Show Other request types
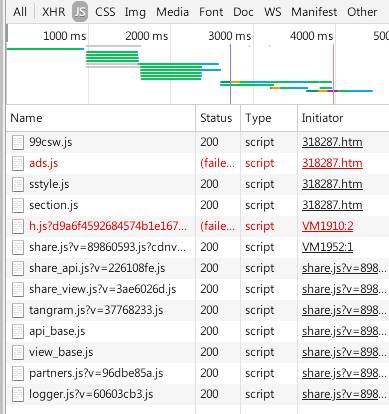The image size is (389, 414). [x=362, y=12]
